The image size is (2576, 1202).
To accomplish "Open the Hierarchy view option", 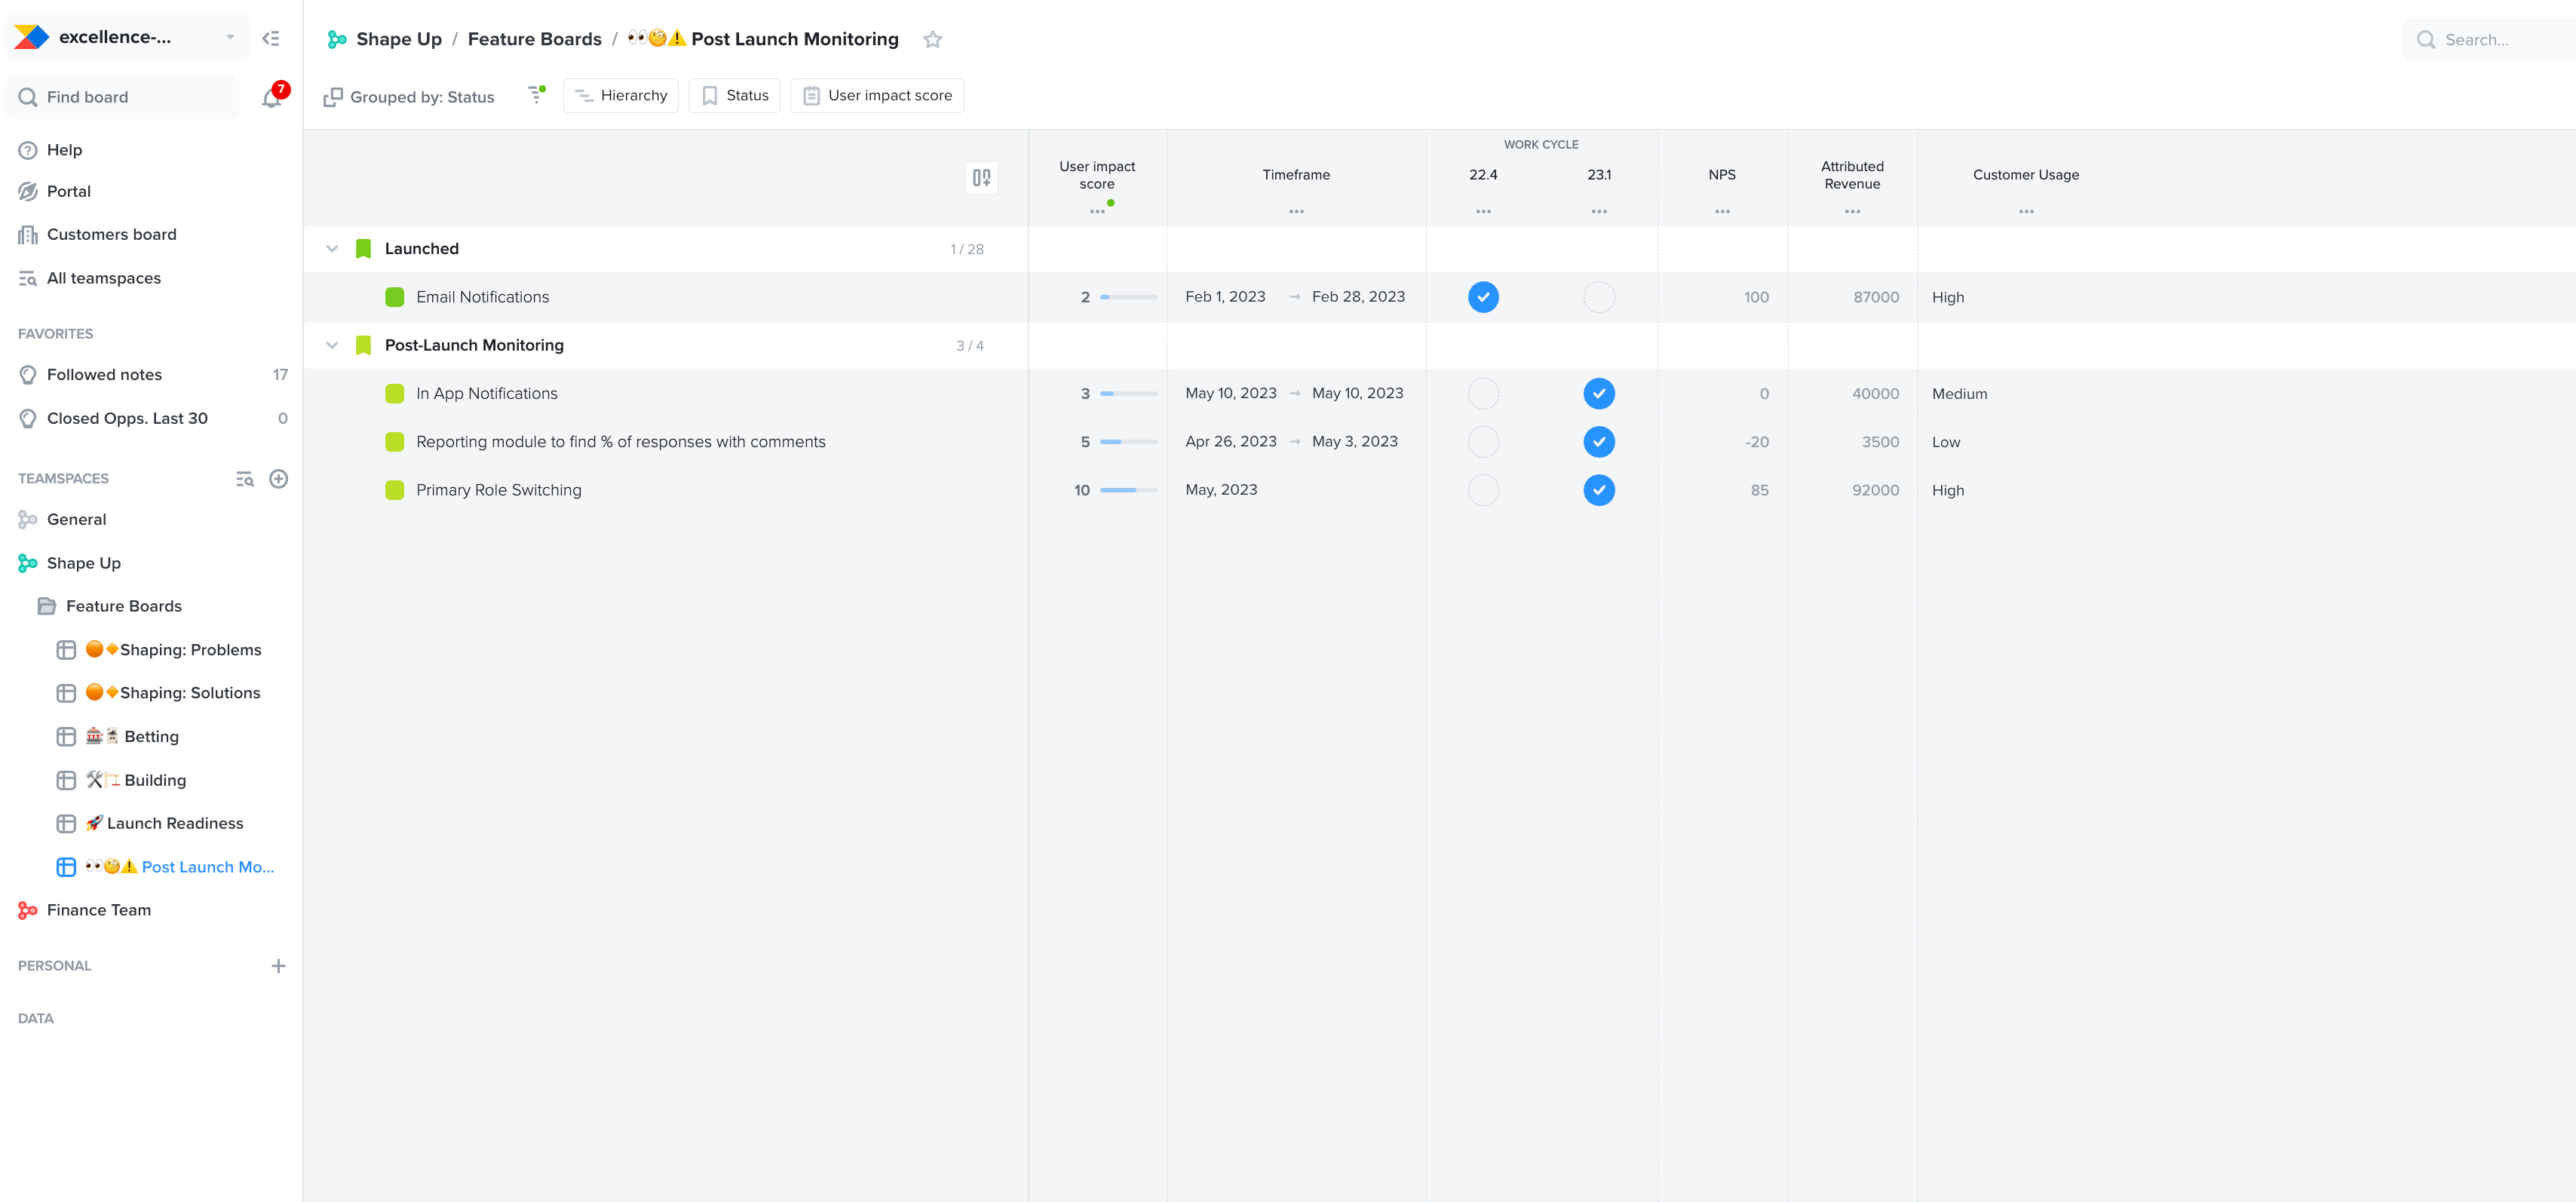I will tap(620, 95).
